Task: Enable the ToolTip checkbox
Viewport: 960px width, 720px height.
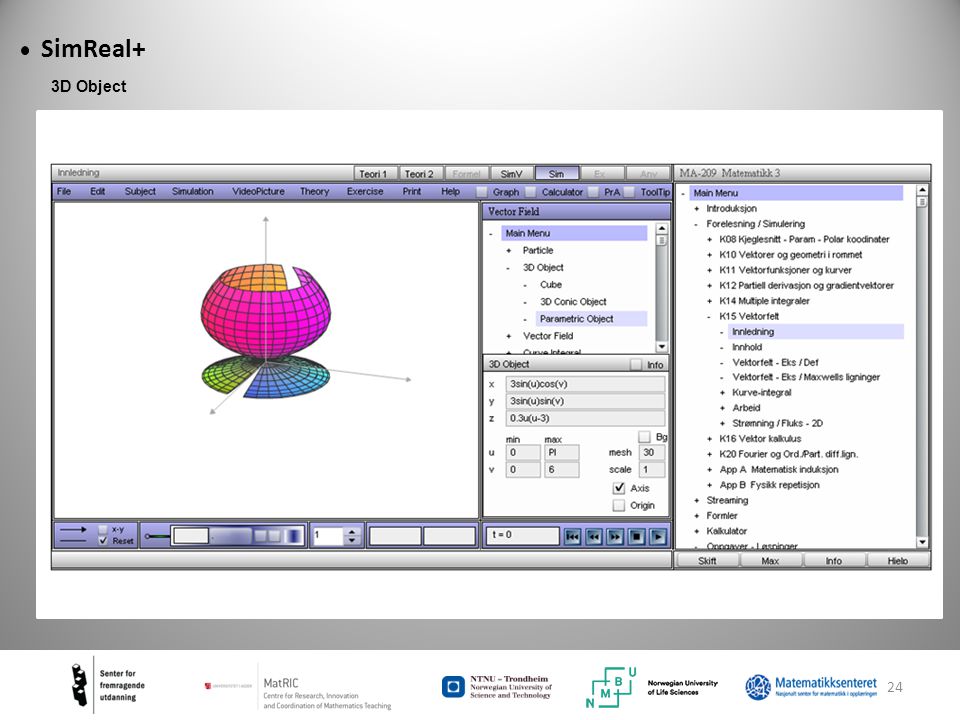Action: [x=629, y=192]
